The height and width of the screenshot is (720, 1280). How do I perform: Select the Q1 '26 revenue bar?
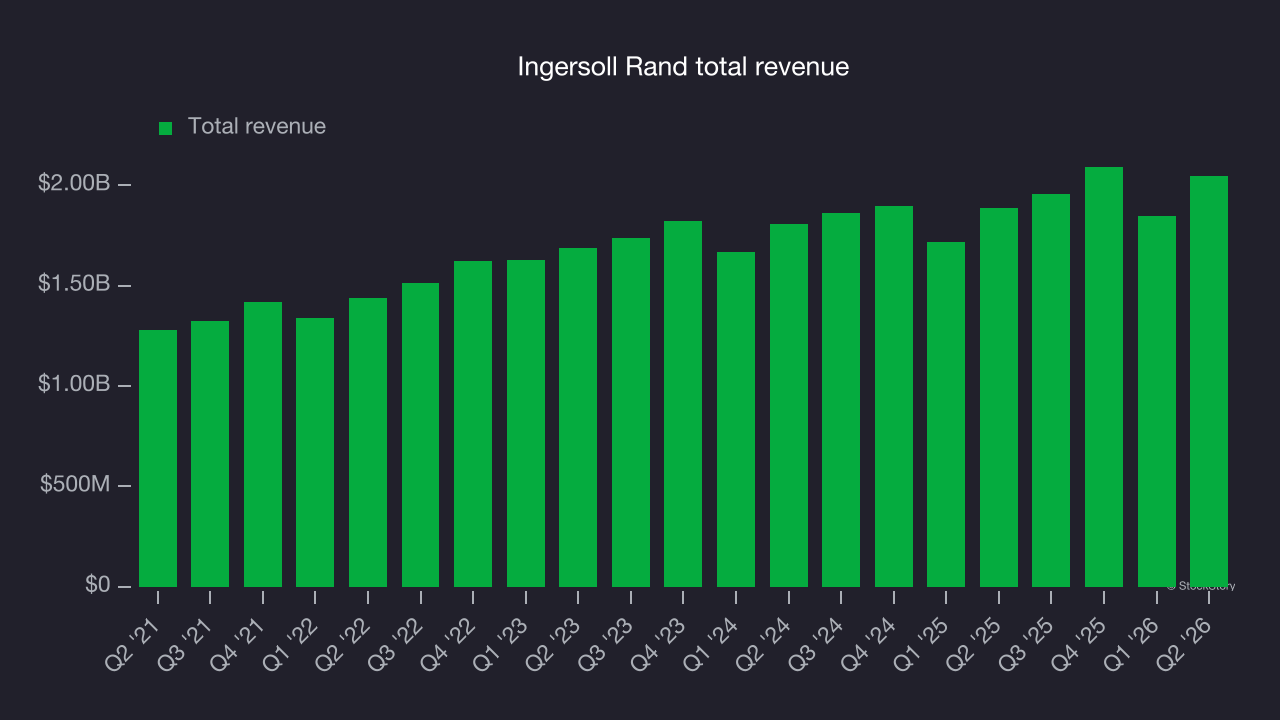(1157, 401)
